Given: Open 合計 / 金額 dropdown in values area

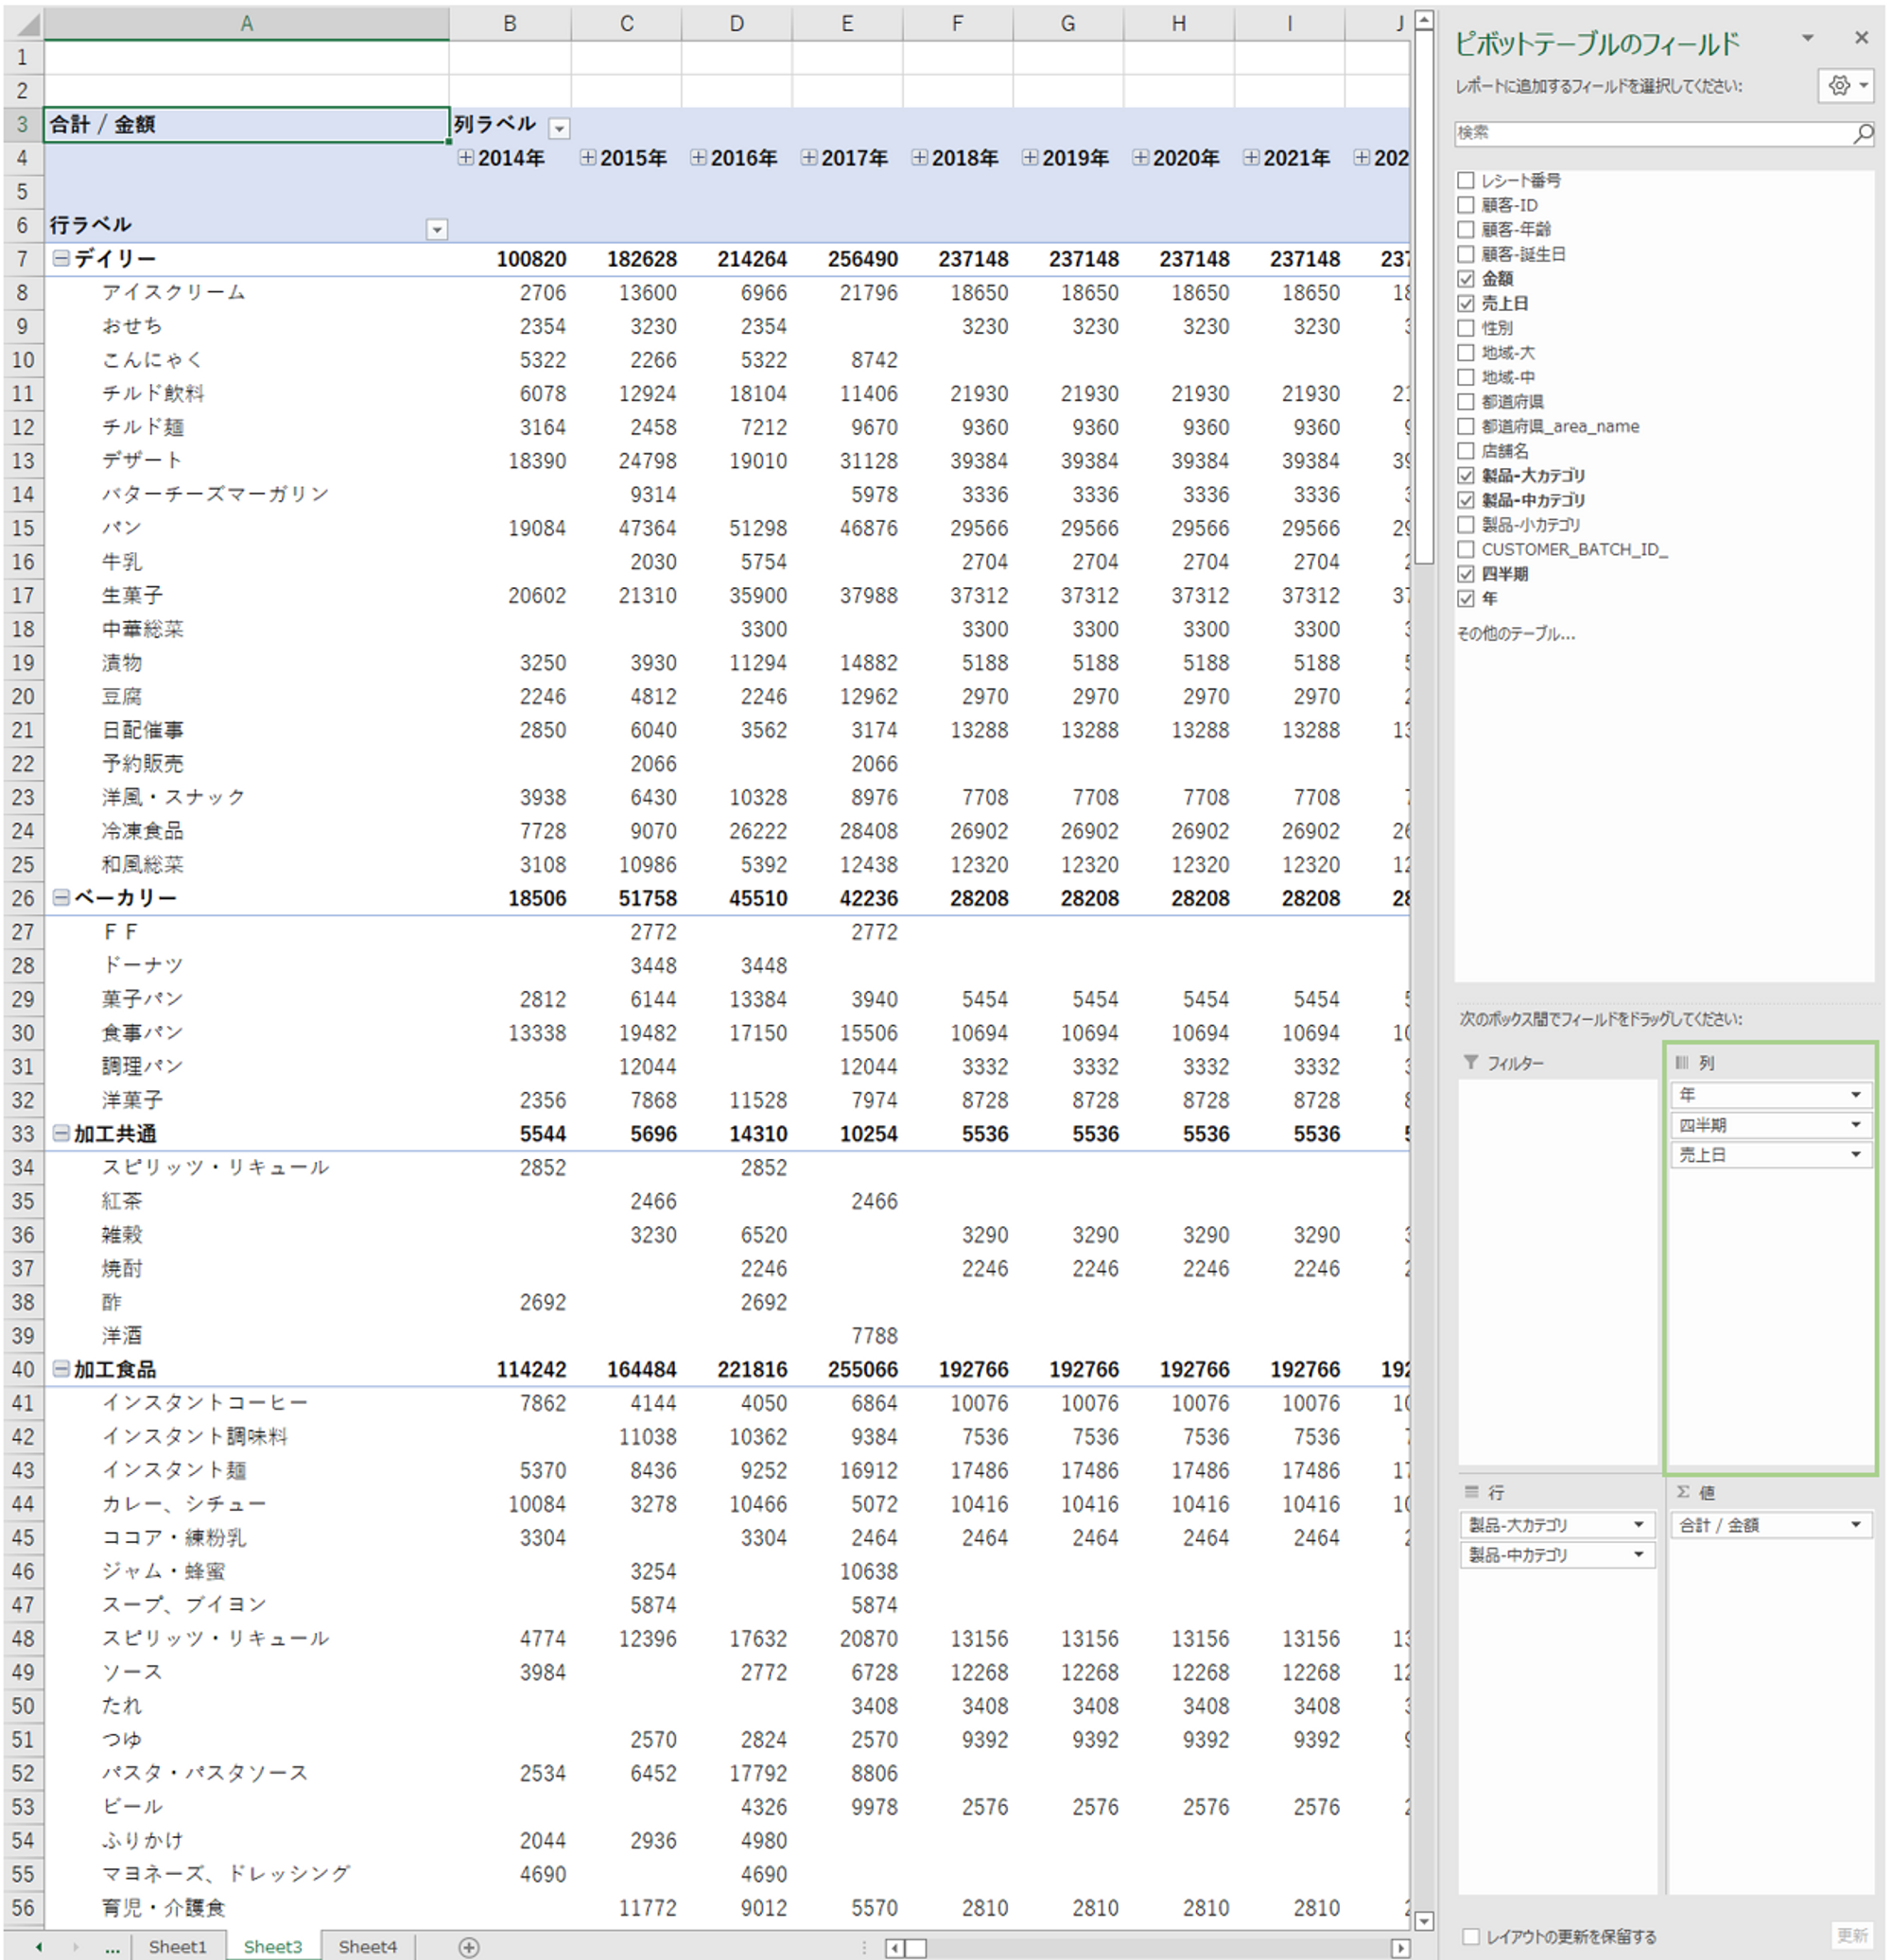Looking at the screenshot, I should 1856,1525.
